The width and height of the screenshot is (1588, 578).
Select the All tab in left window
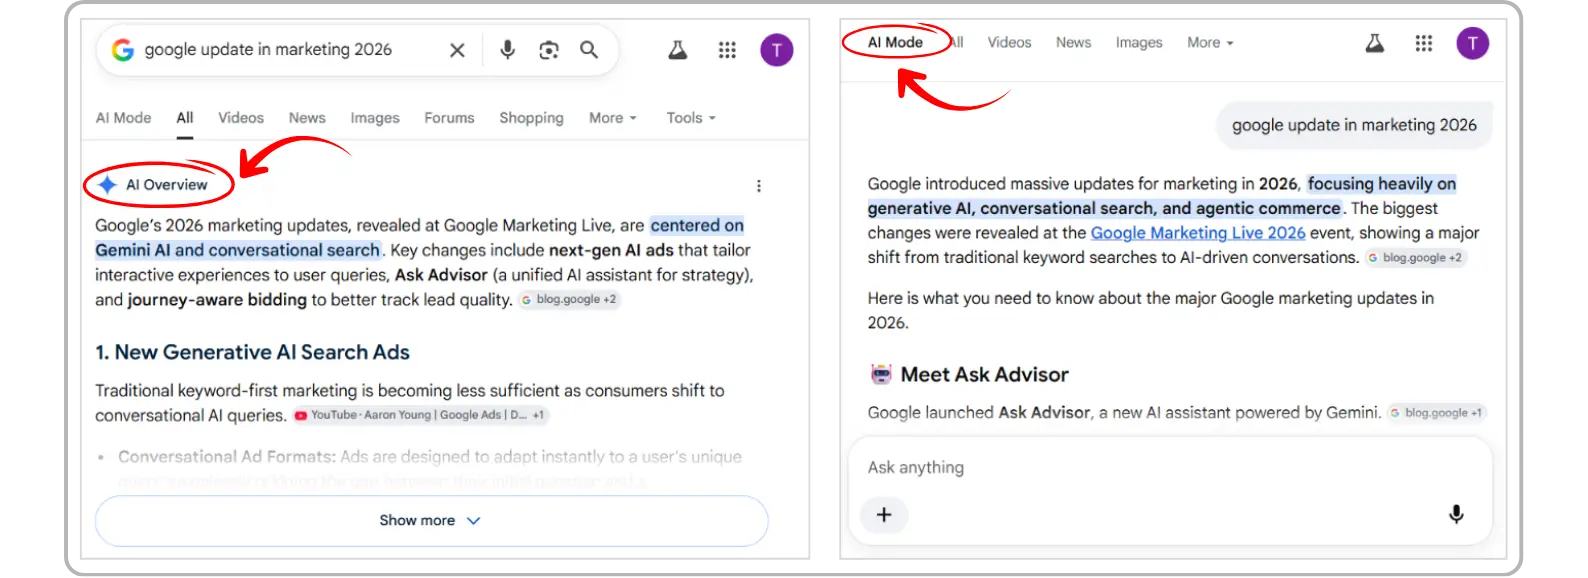(x=185, y=118)
